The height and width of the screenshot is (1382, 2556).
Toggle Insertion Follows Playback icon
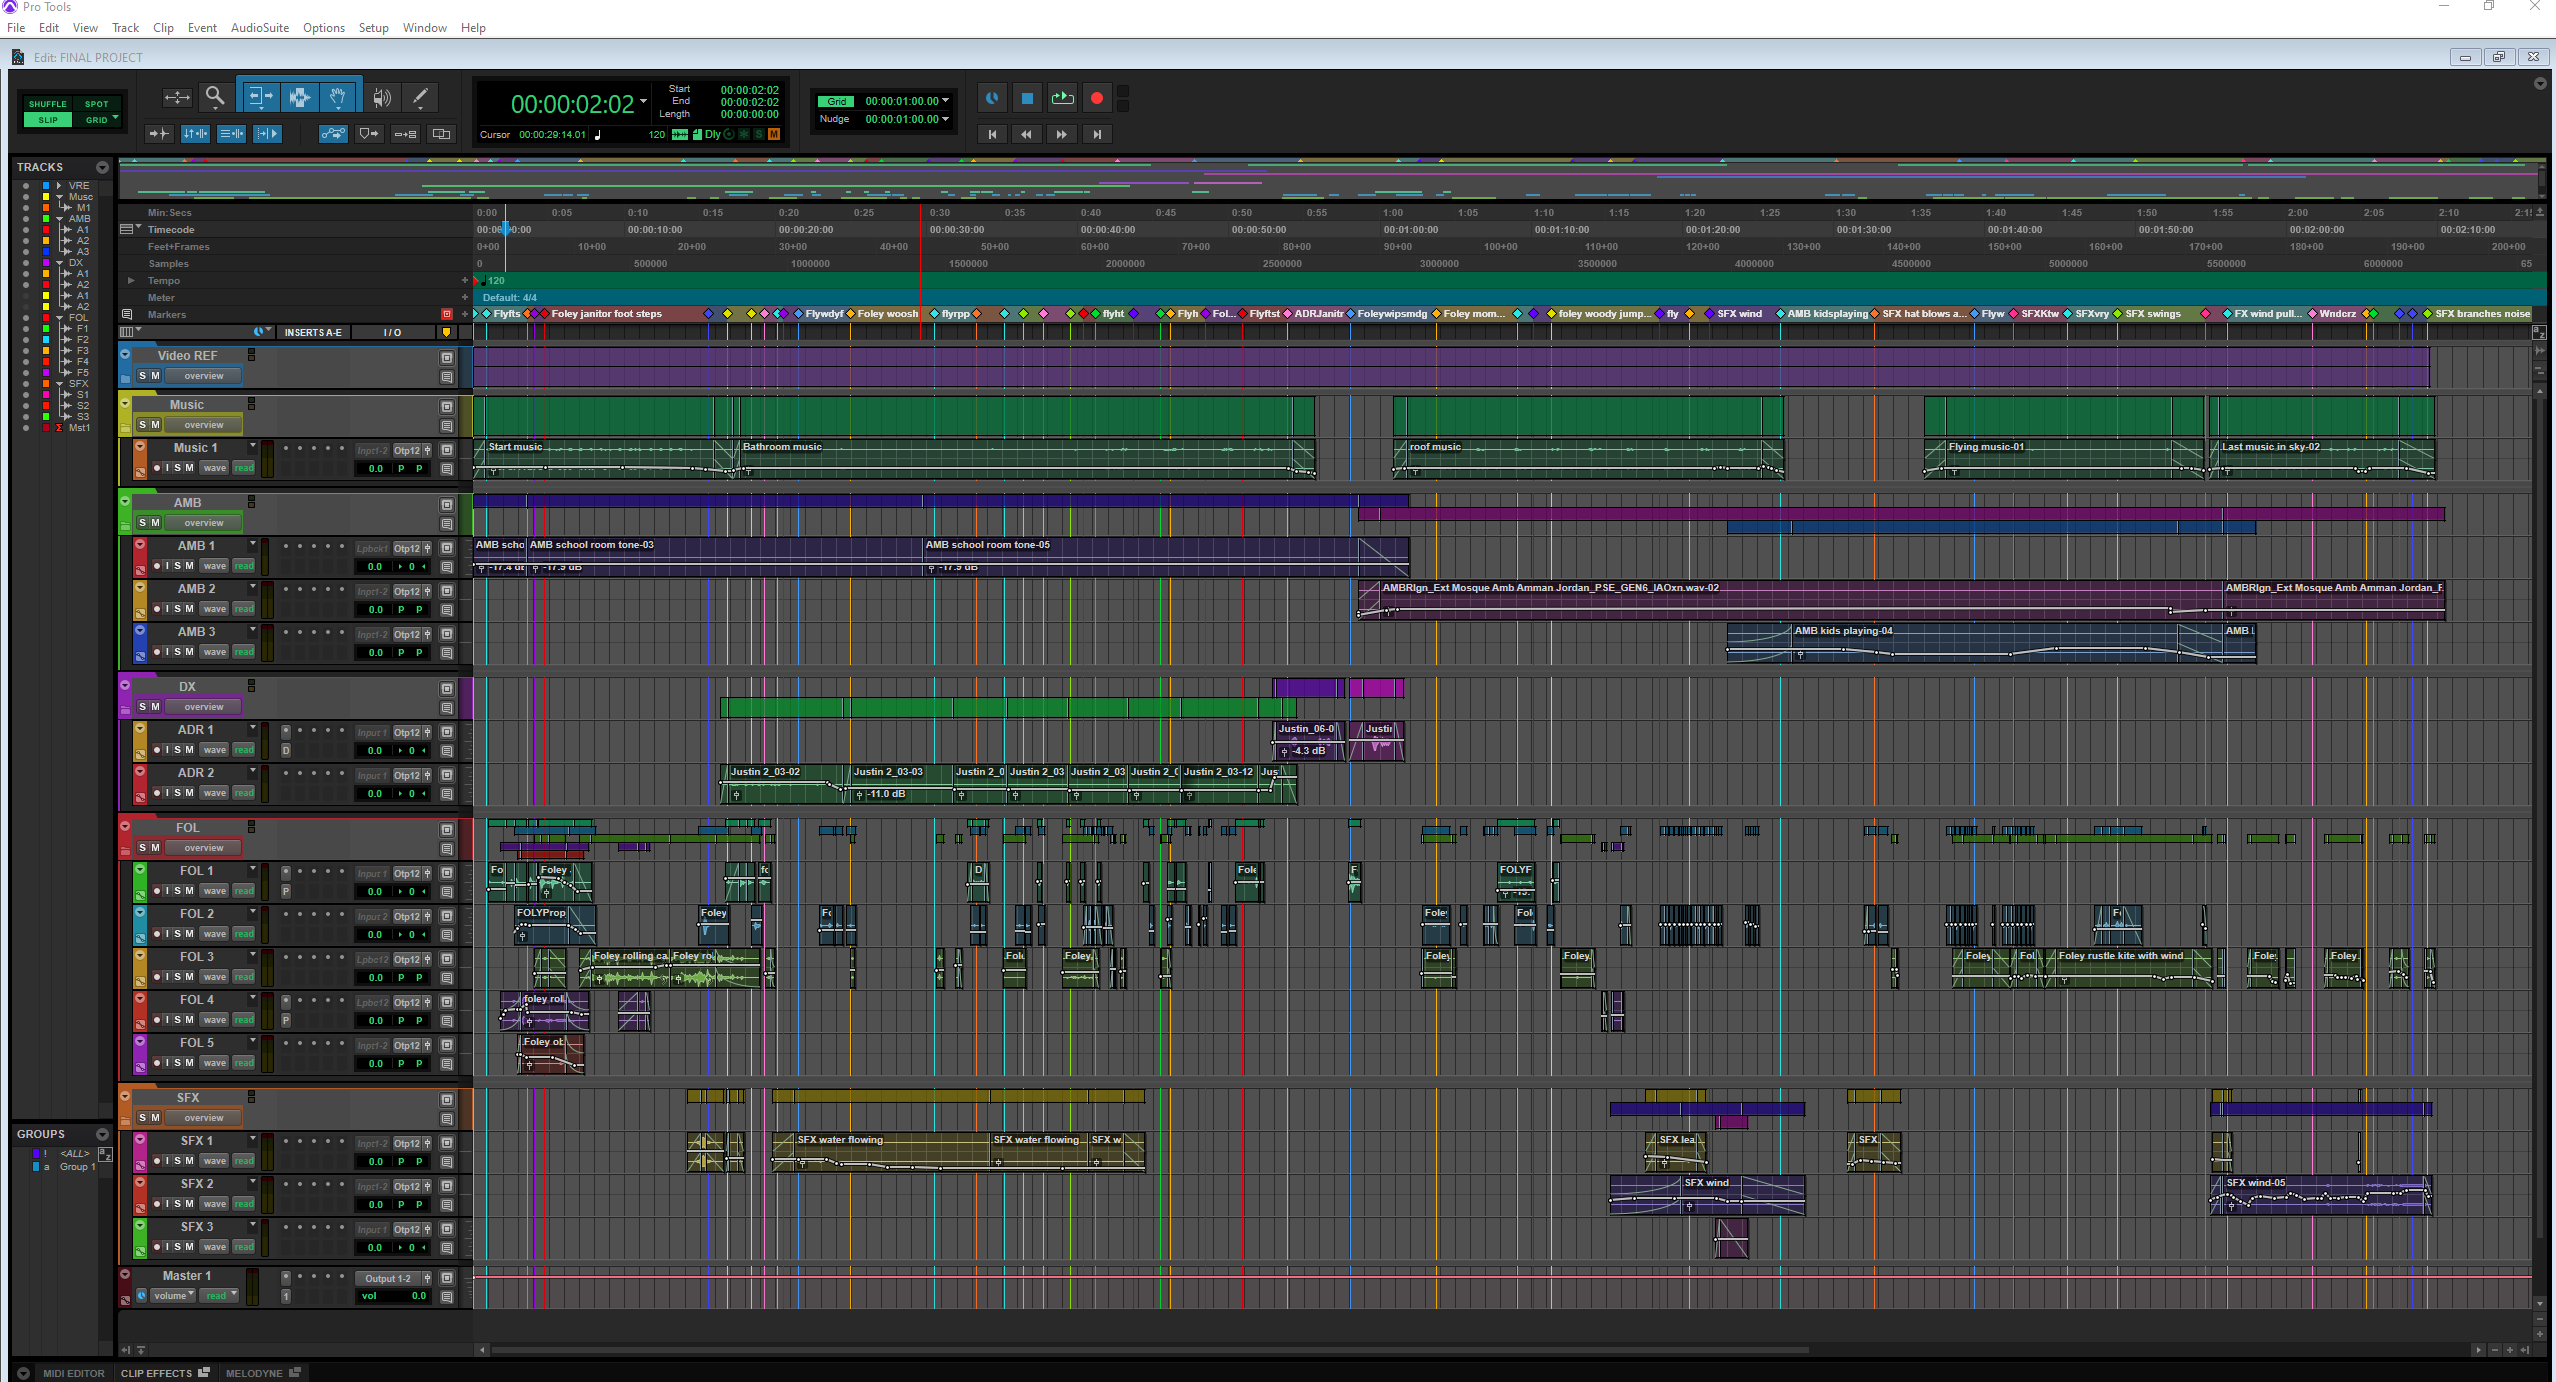pos(267,133)
